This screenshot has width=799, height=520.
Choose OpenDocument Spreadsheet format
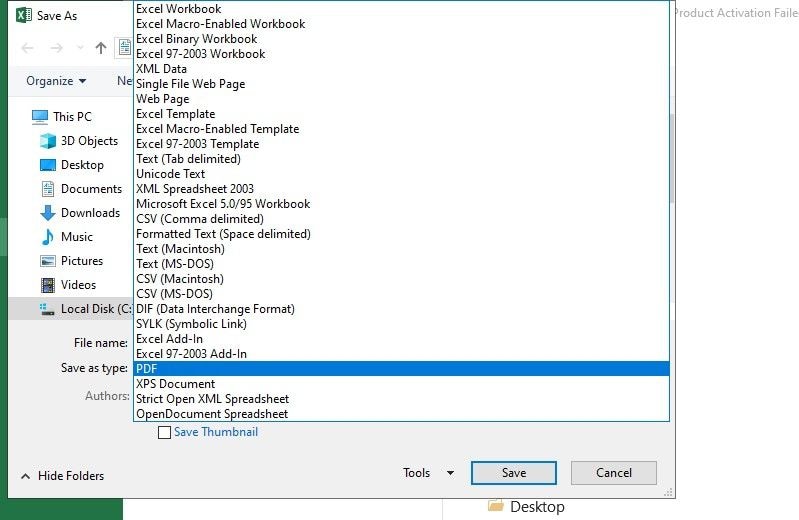tap(401, 414)
